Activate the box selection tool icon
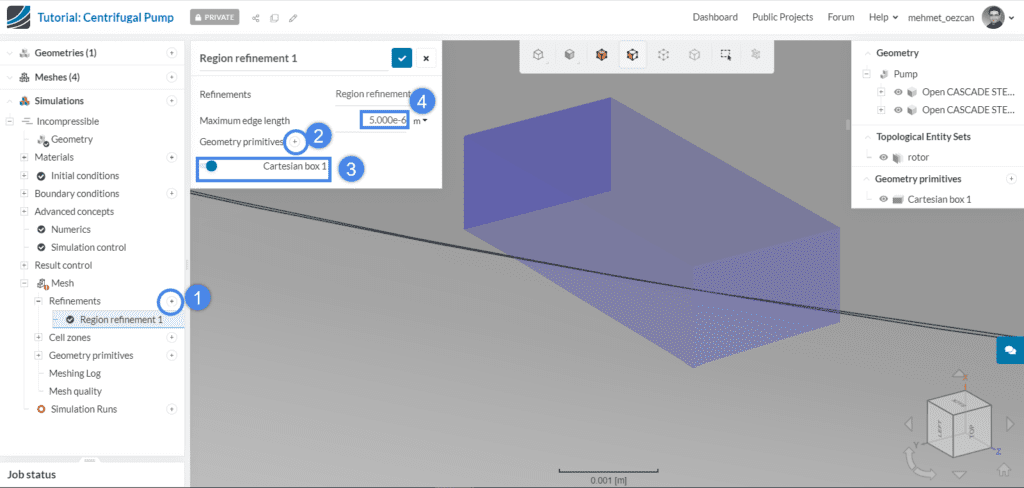The image size is (1024, 488). coord(726,56)
